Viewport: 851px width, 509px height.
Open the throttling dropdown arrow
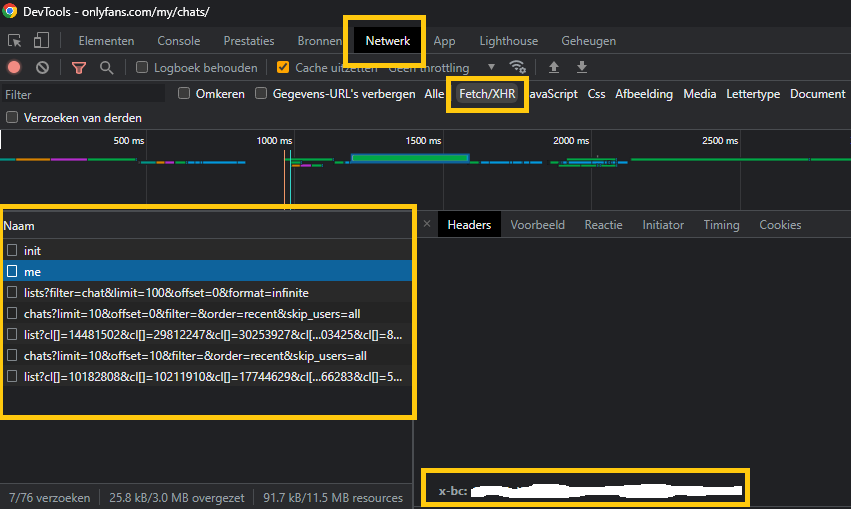(491, 68)
